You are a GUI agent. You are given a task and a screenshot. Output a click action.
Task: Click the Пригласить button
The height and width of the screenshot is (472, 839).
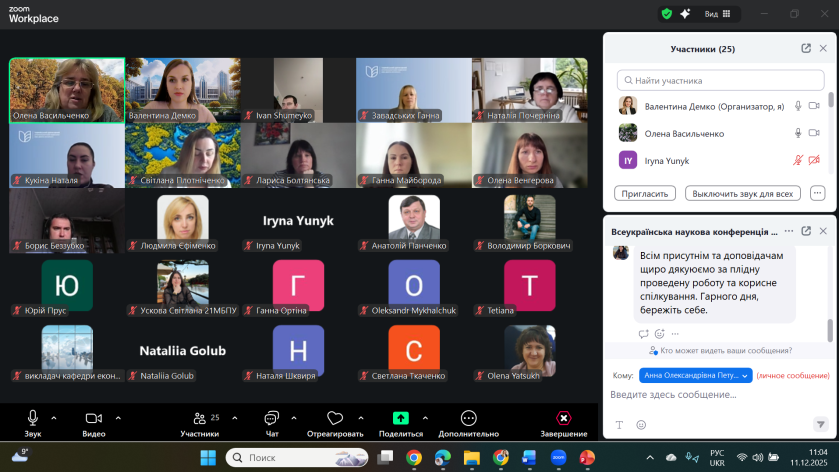pyautogui.click(x=645, y=193)
